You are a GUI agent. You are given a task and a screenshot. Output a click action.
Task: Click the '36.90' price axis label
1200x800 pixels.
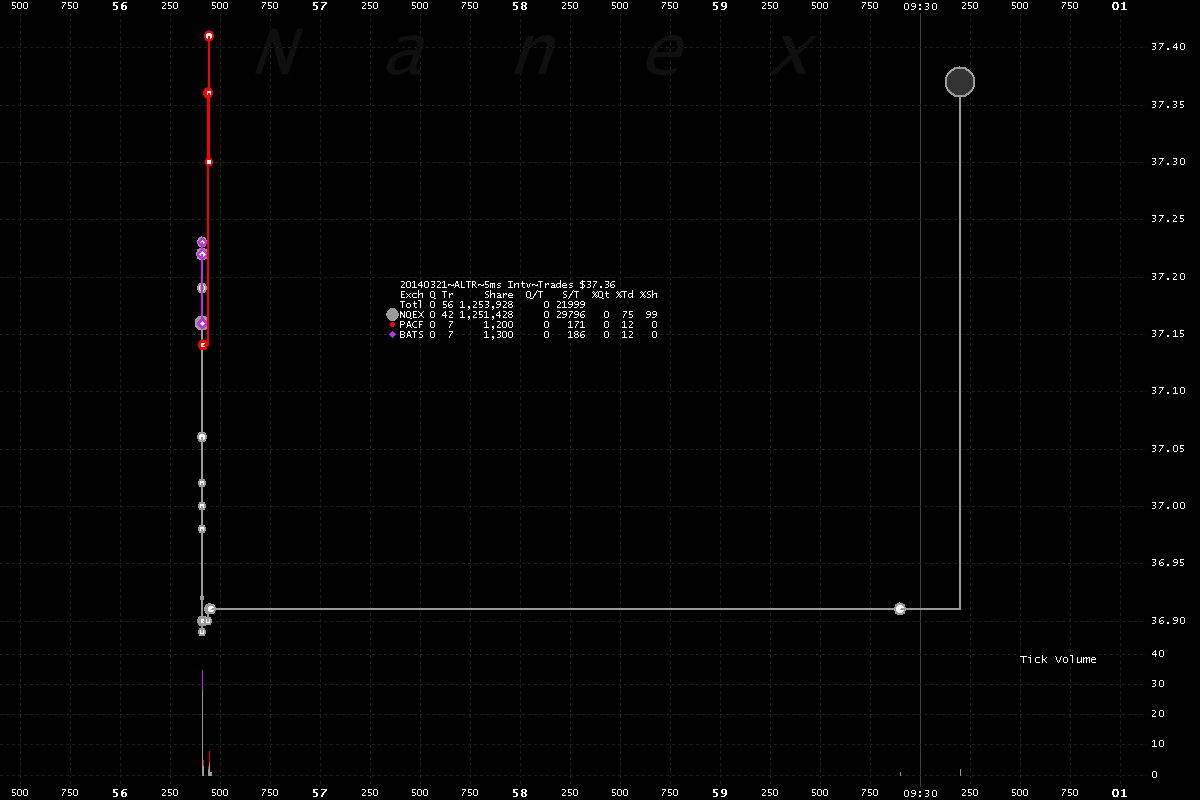[1169, 621]
